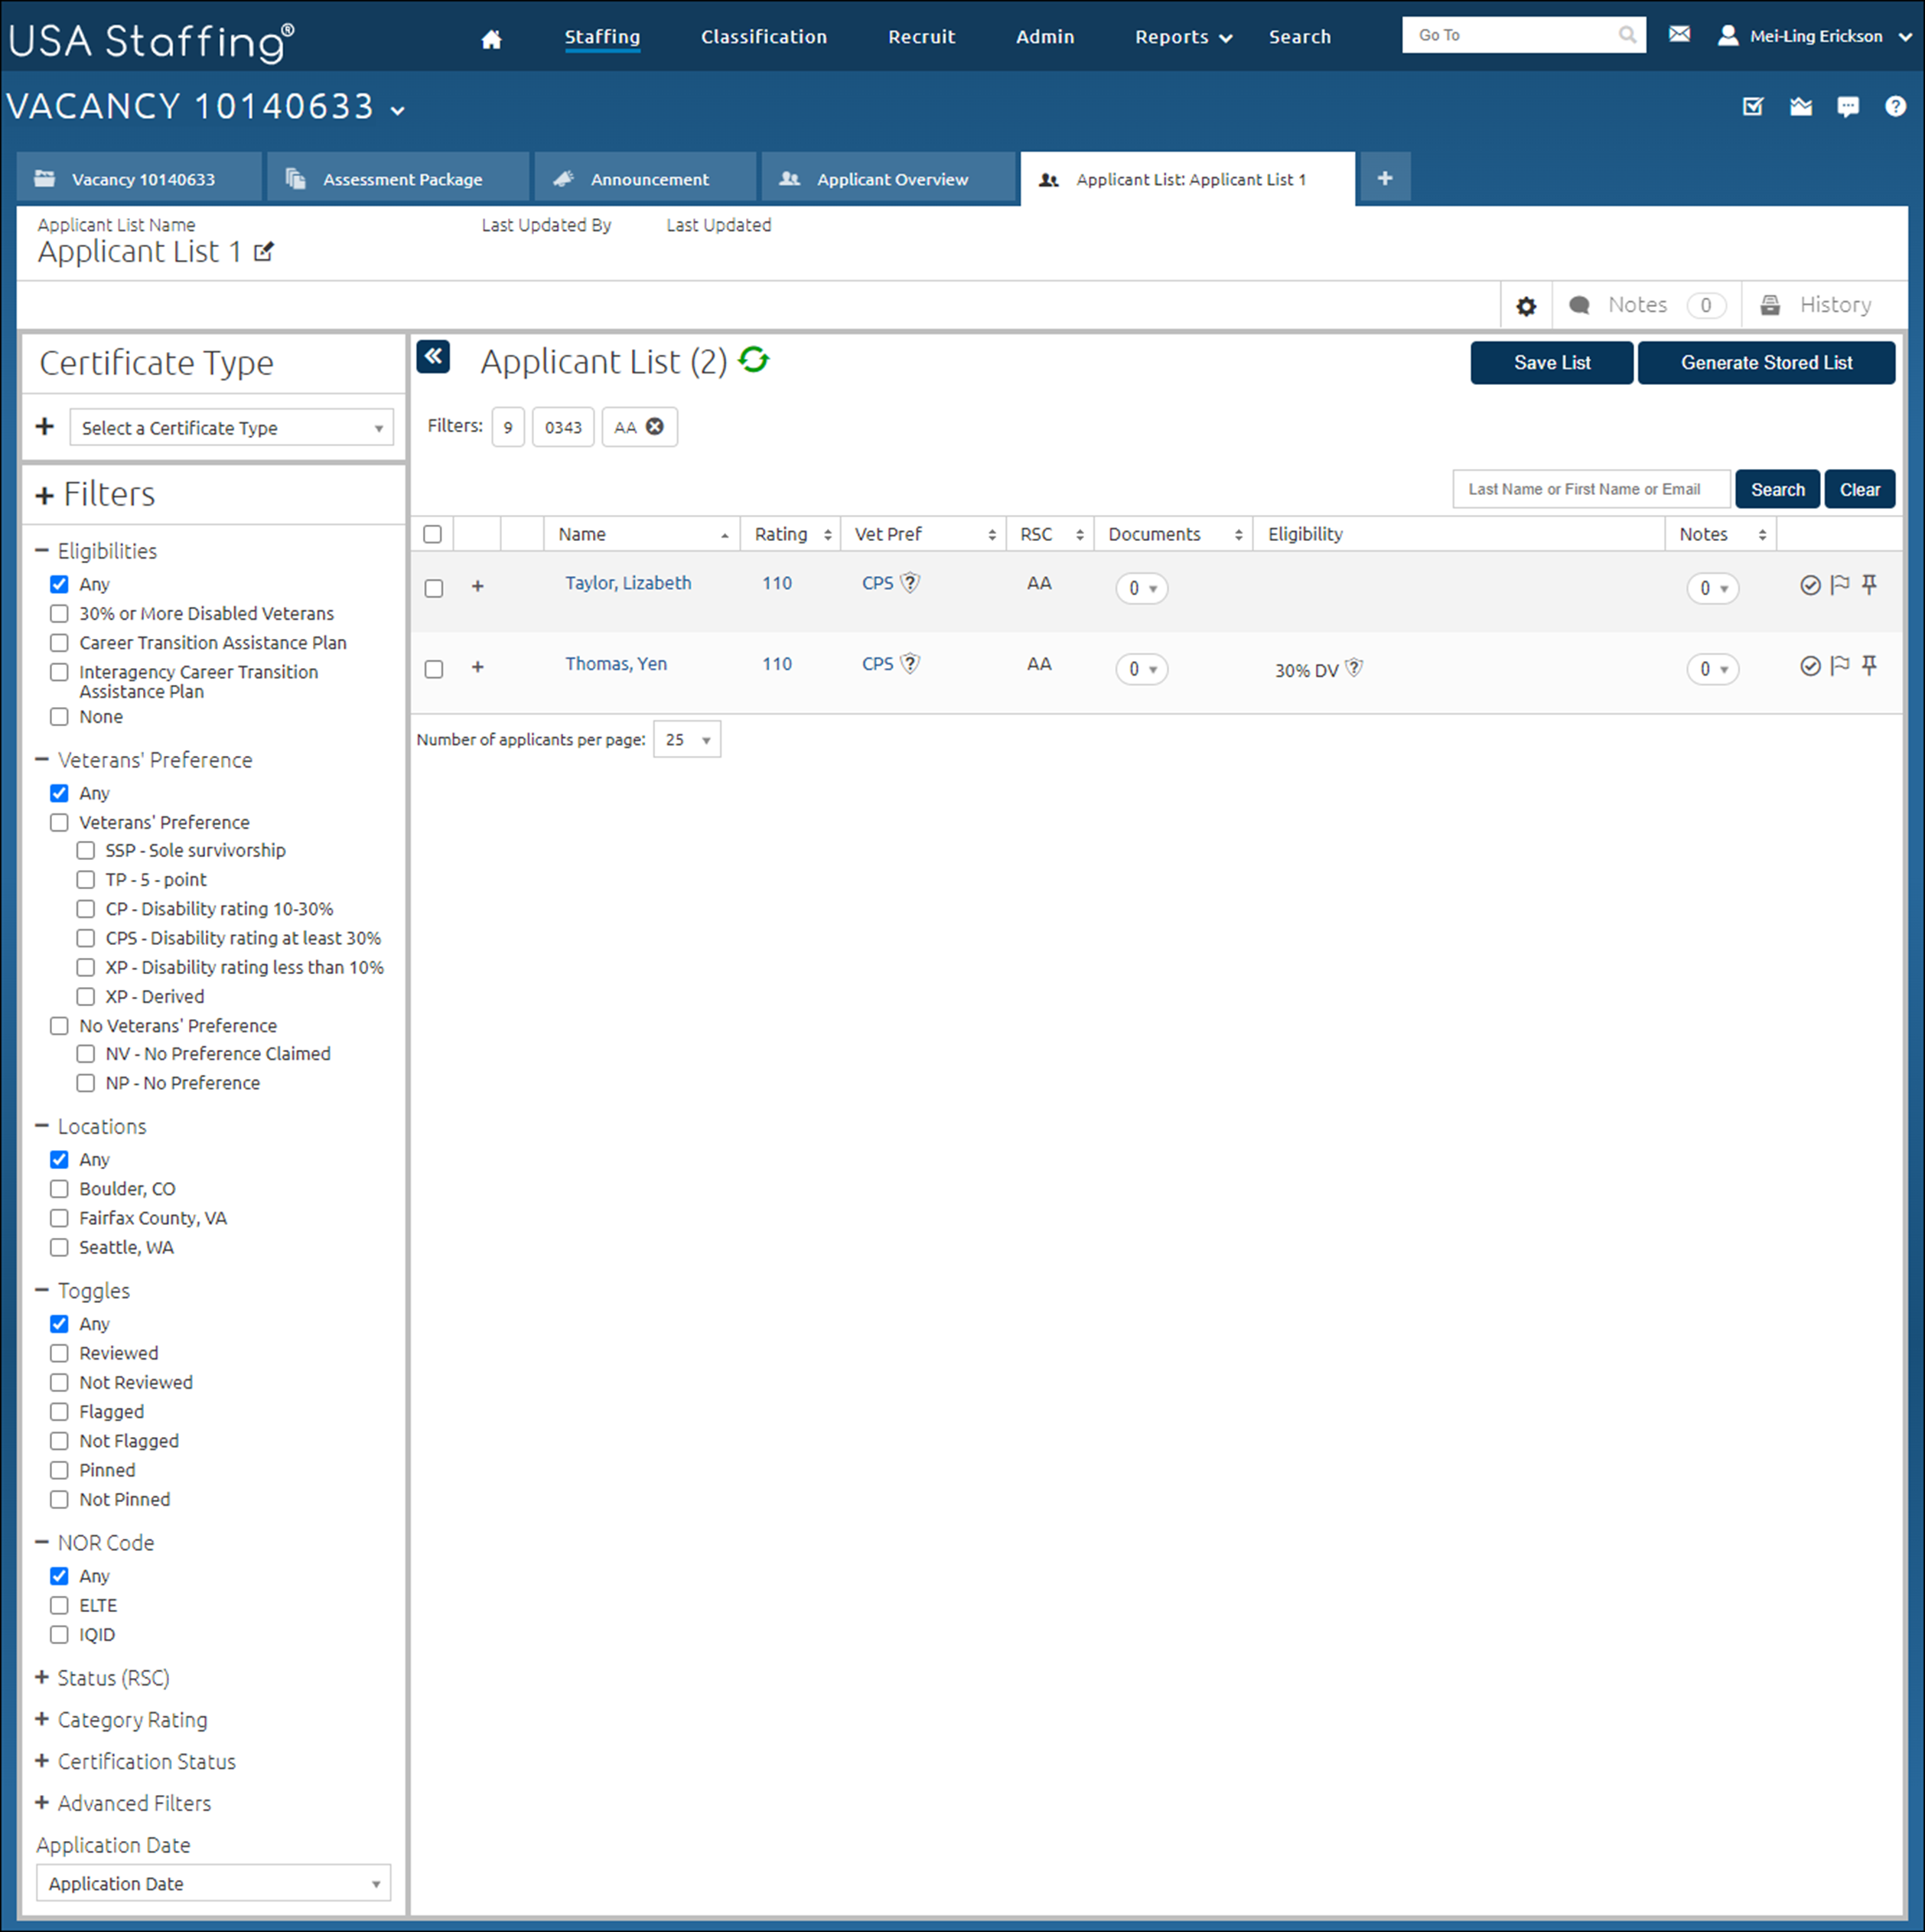Screen dimensions: 1925x1932
Task: Click the Save List button
Action: 1552,363
